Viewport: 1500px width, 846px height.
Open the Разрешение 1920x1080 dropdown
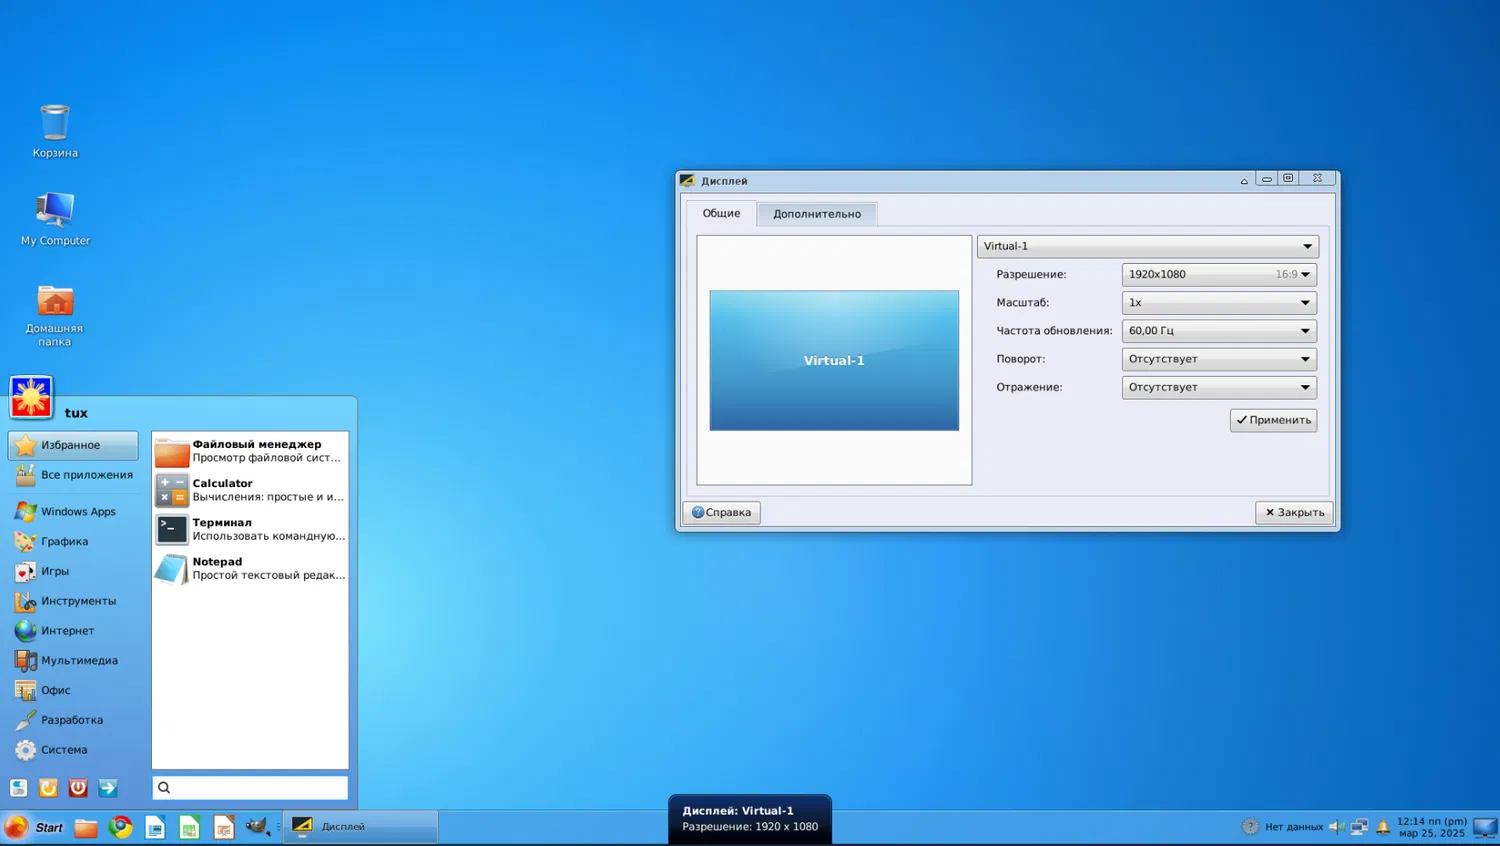pos(1219,274)
